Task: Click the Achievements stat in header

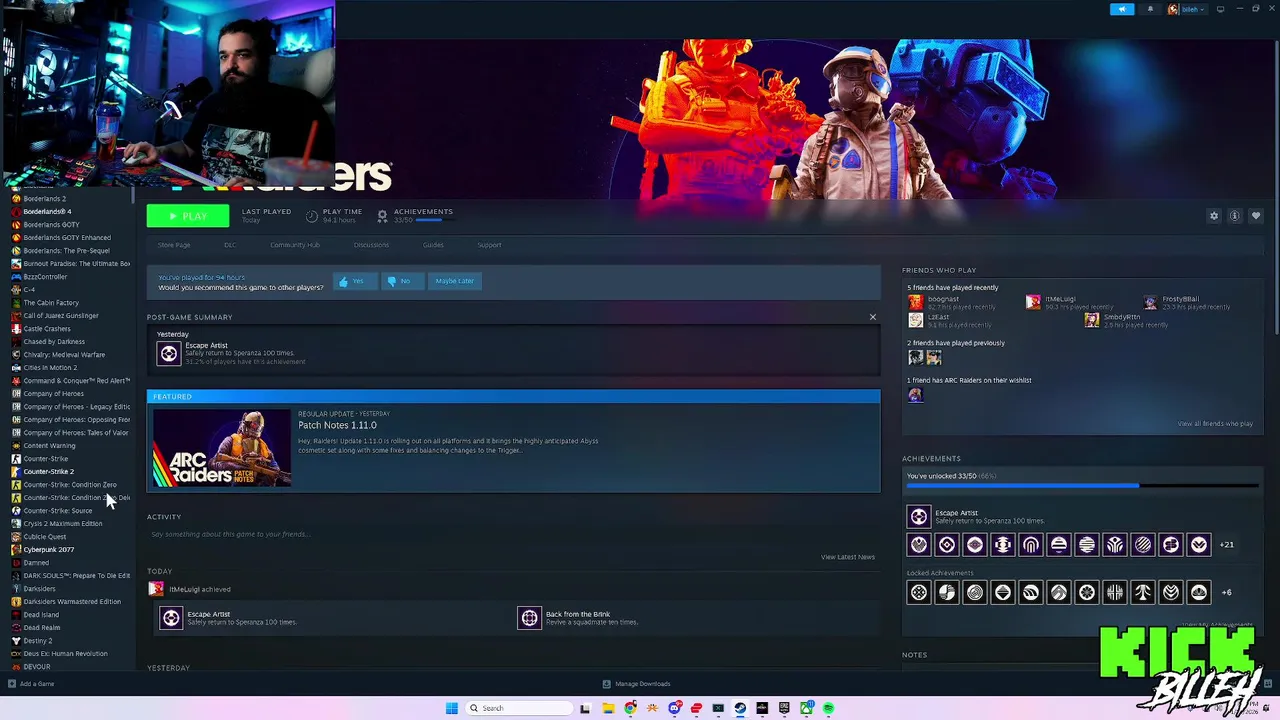Action: [x=416, y=215]
